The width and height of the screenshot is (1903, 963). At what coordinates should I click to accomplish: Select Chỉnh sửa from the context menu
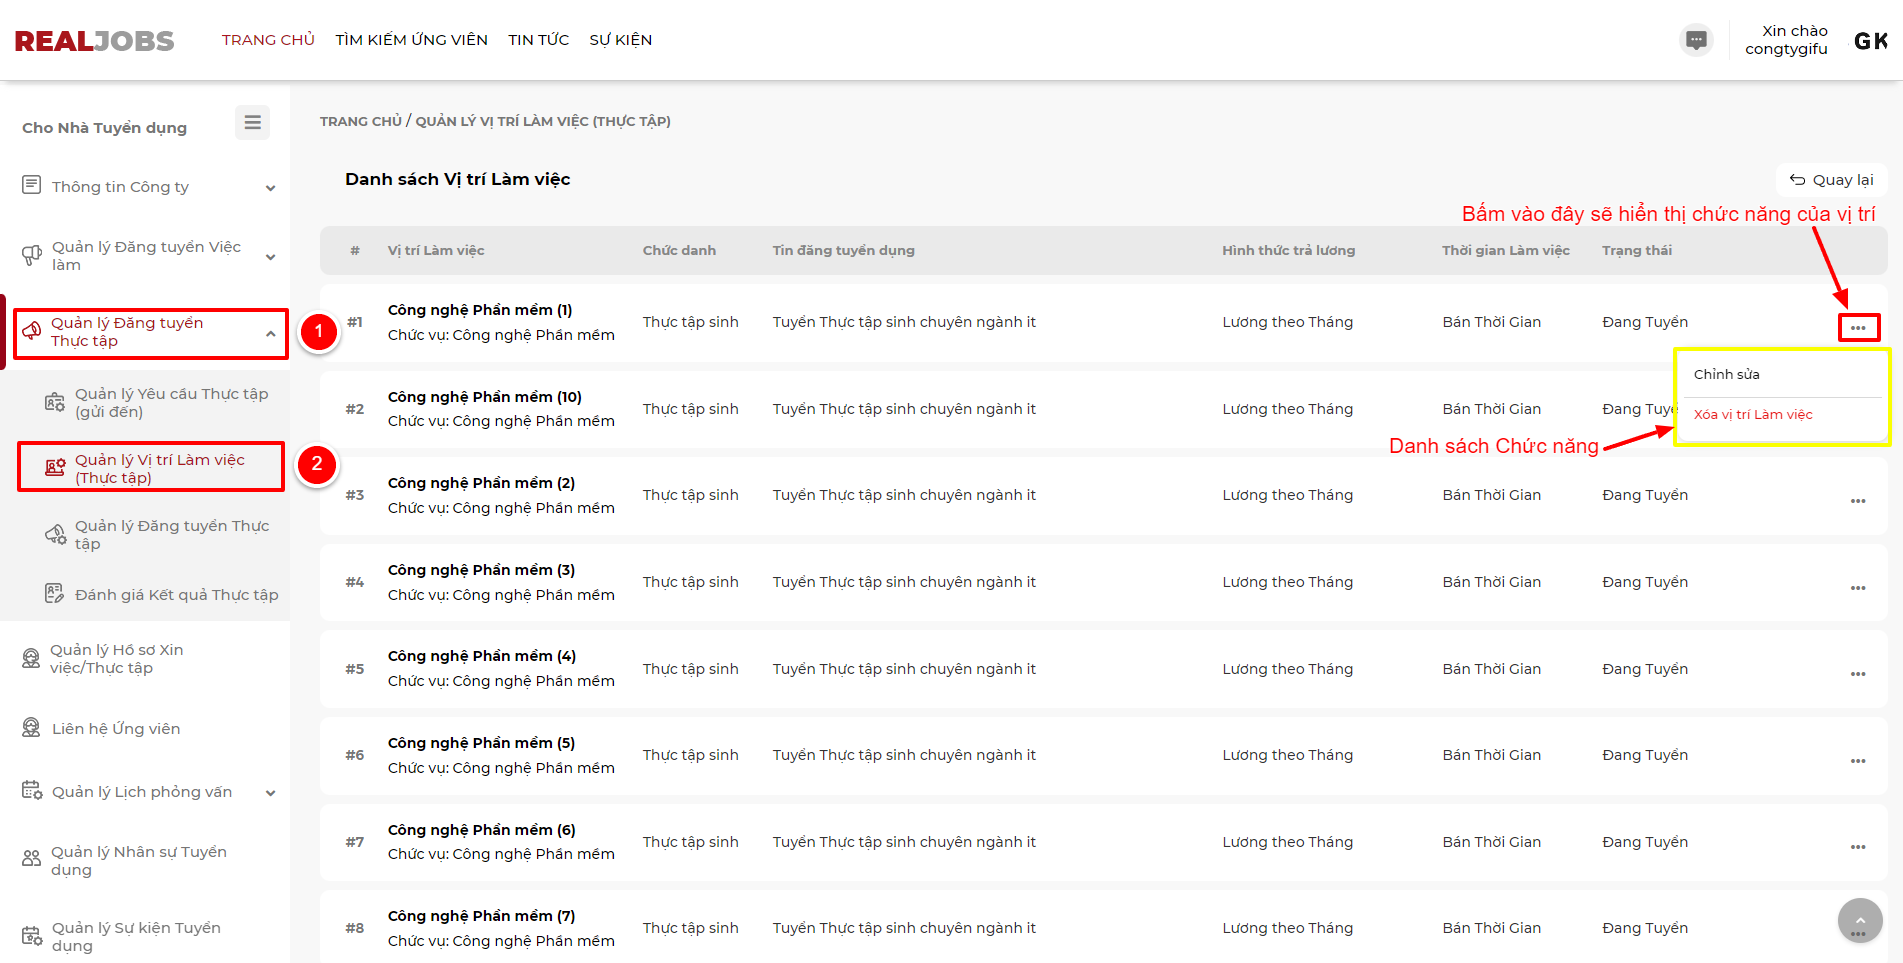click(1726, 374)
